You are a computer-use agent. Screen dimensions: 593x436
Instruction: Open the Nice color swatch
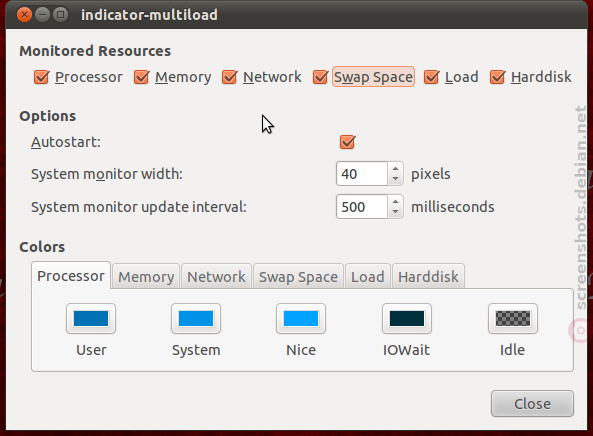[301, 318]
